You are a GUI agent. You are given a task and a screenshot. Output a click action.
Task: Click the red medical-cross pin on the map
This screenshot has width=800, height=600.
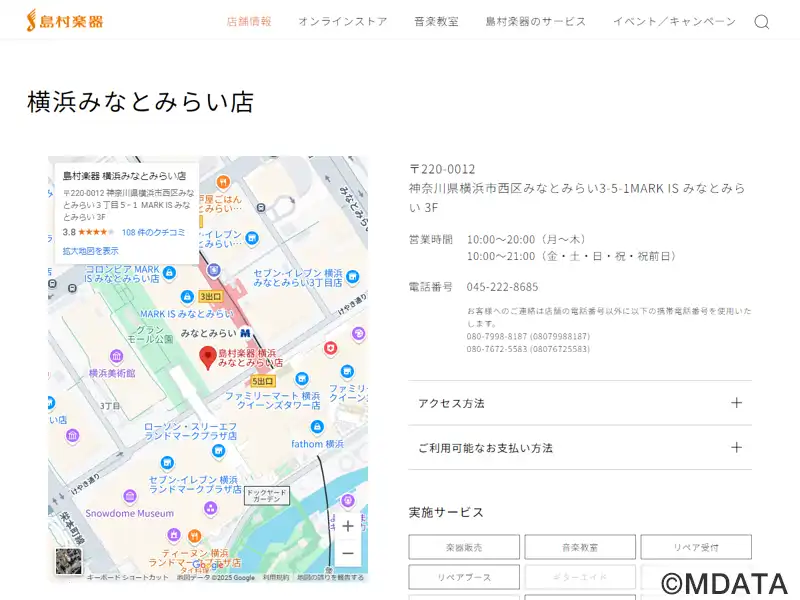(331, 348)
